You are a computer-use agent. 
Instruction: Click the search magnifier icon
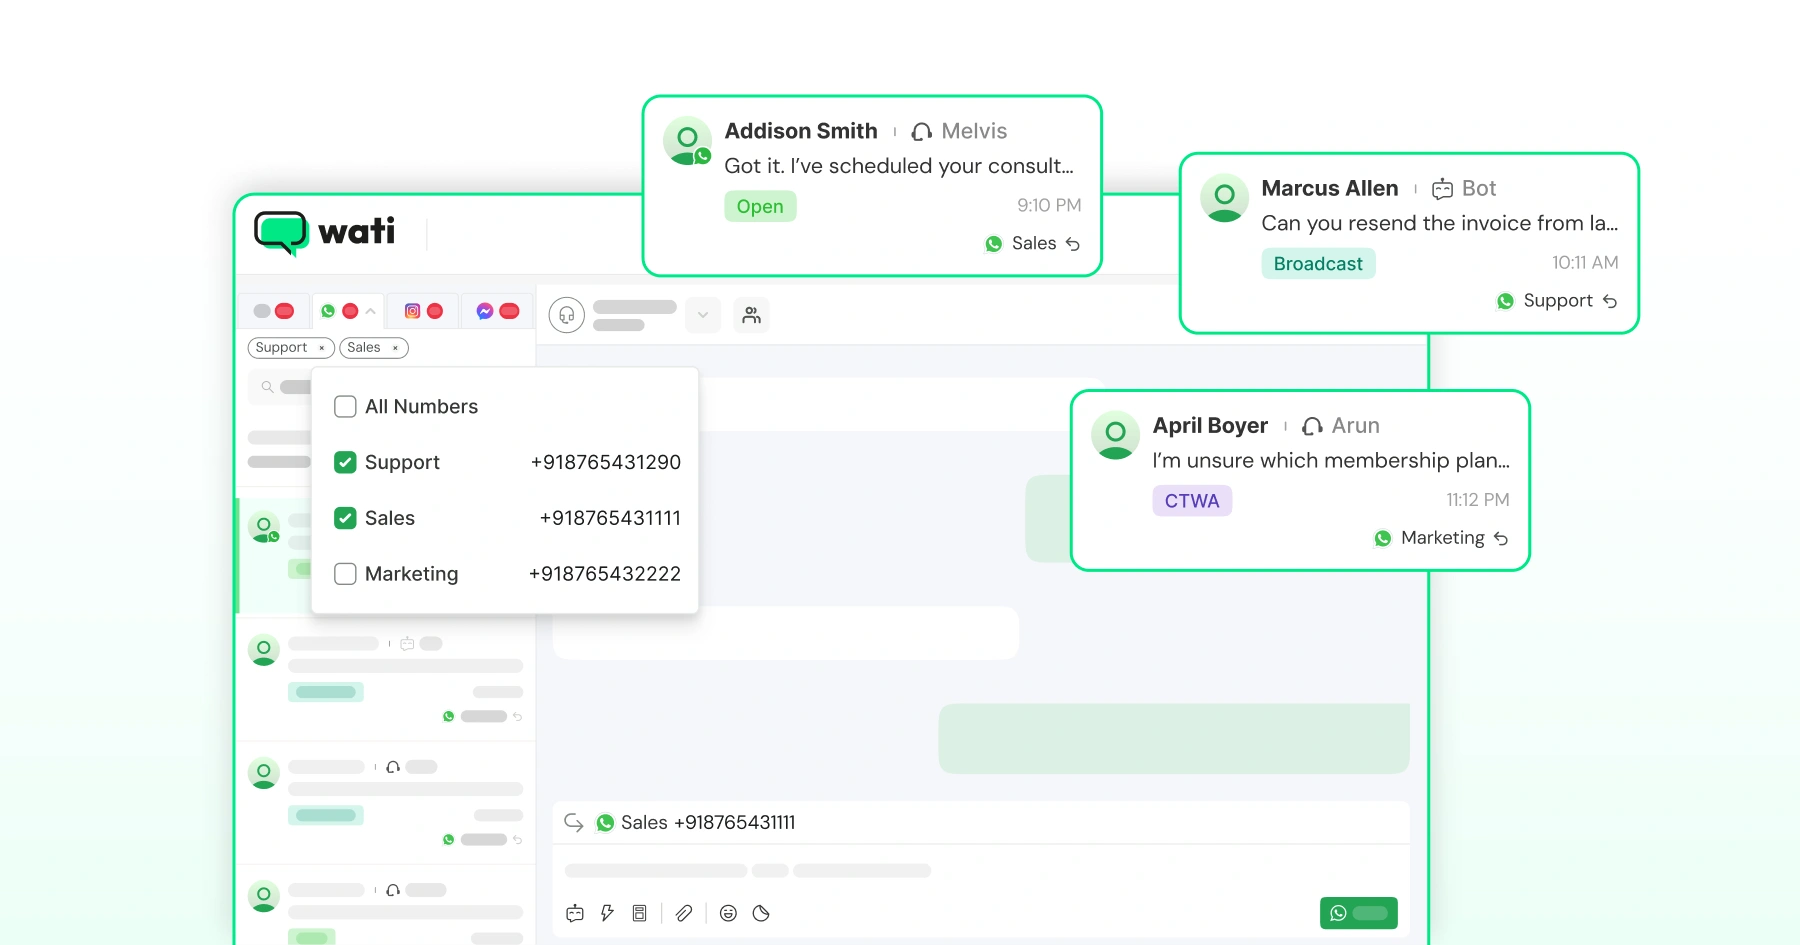pyautogui.click(x=267, y=387)
